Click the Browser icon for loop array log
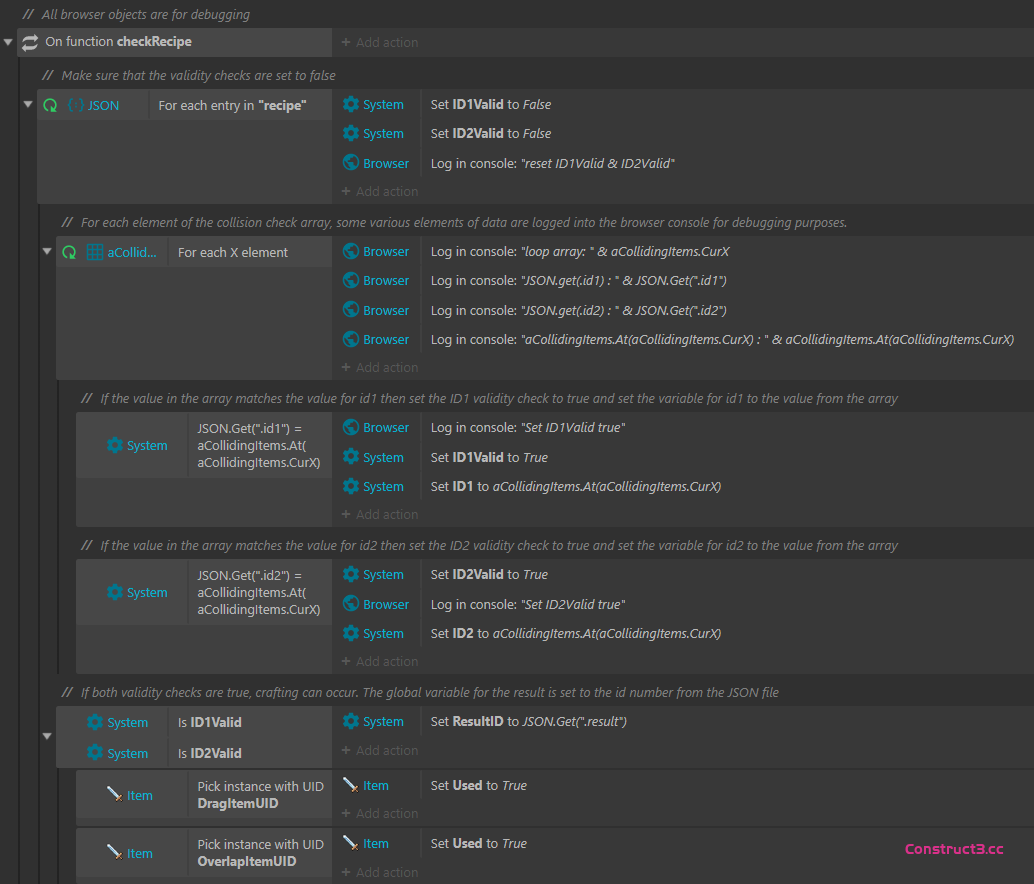This screenshot has width=1034, height=884. (350, 251)
